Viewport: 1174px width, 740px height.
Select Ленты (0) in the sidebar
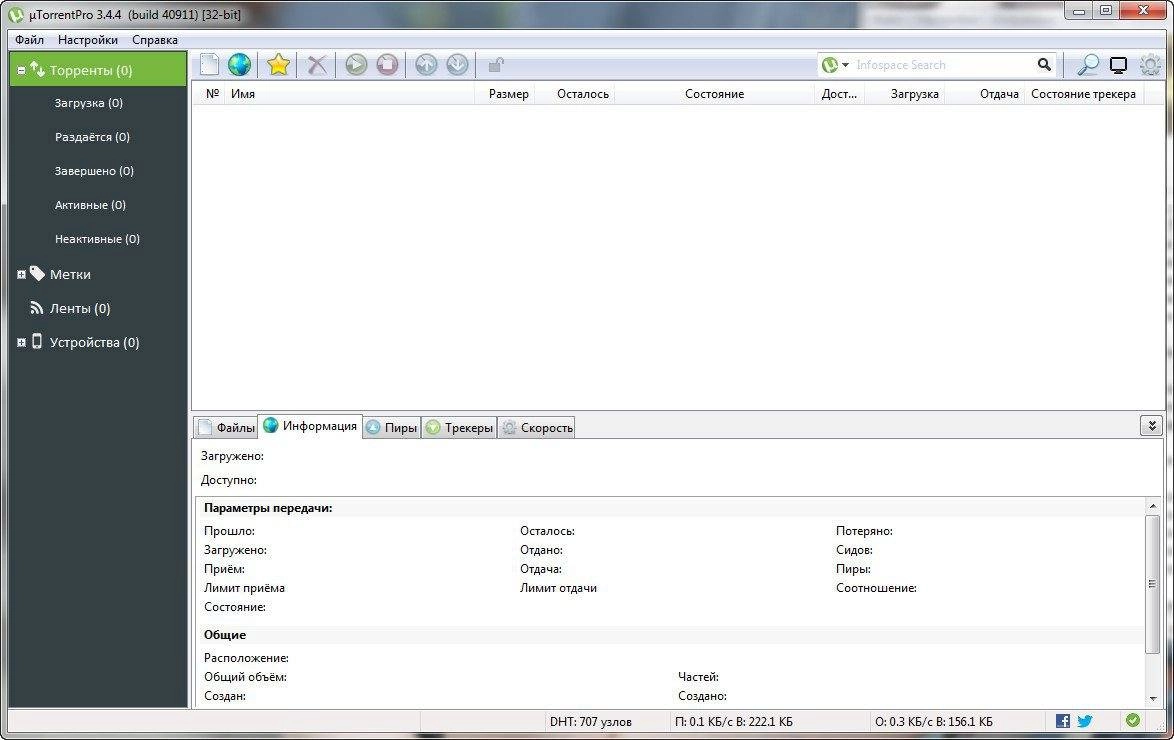(x=80, y=308)
